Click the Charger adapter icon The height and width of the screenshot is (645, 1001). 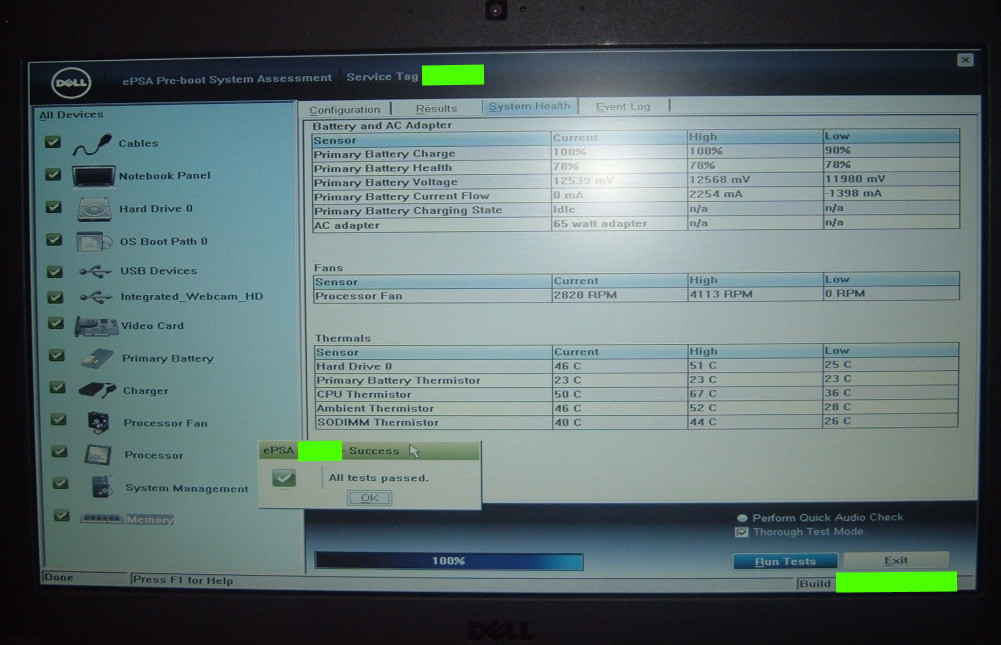pos(97,390)
